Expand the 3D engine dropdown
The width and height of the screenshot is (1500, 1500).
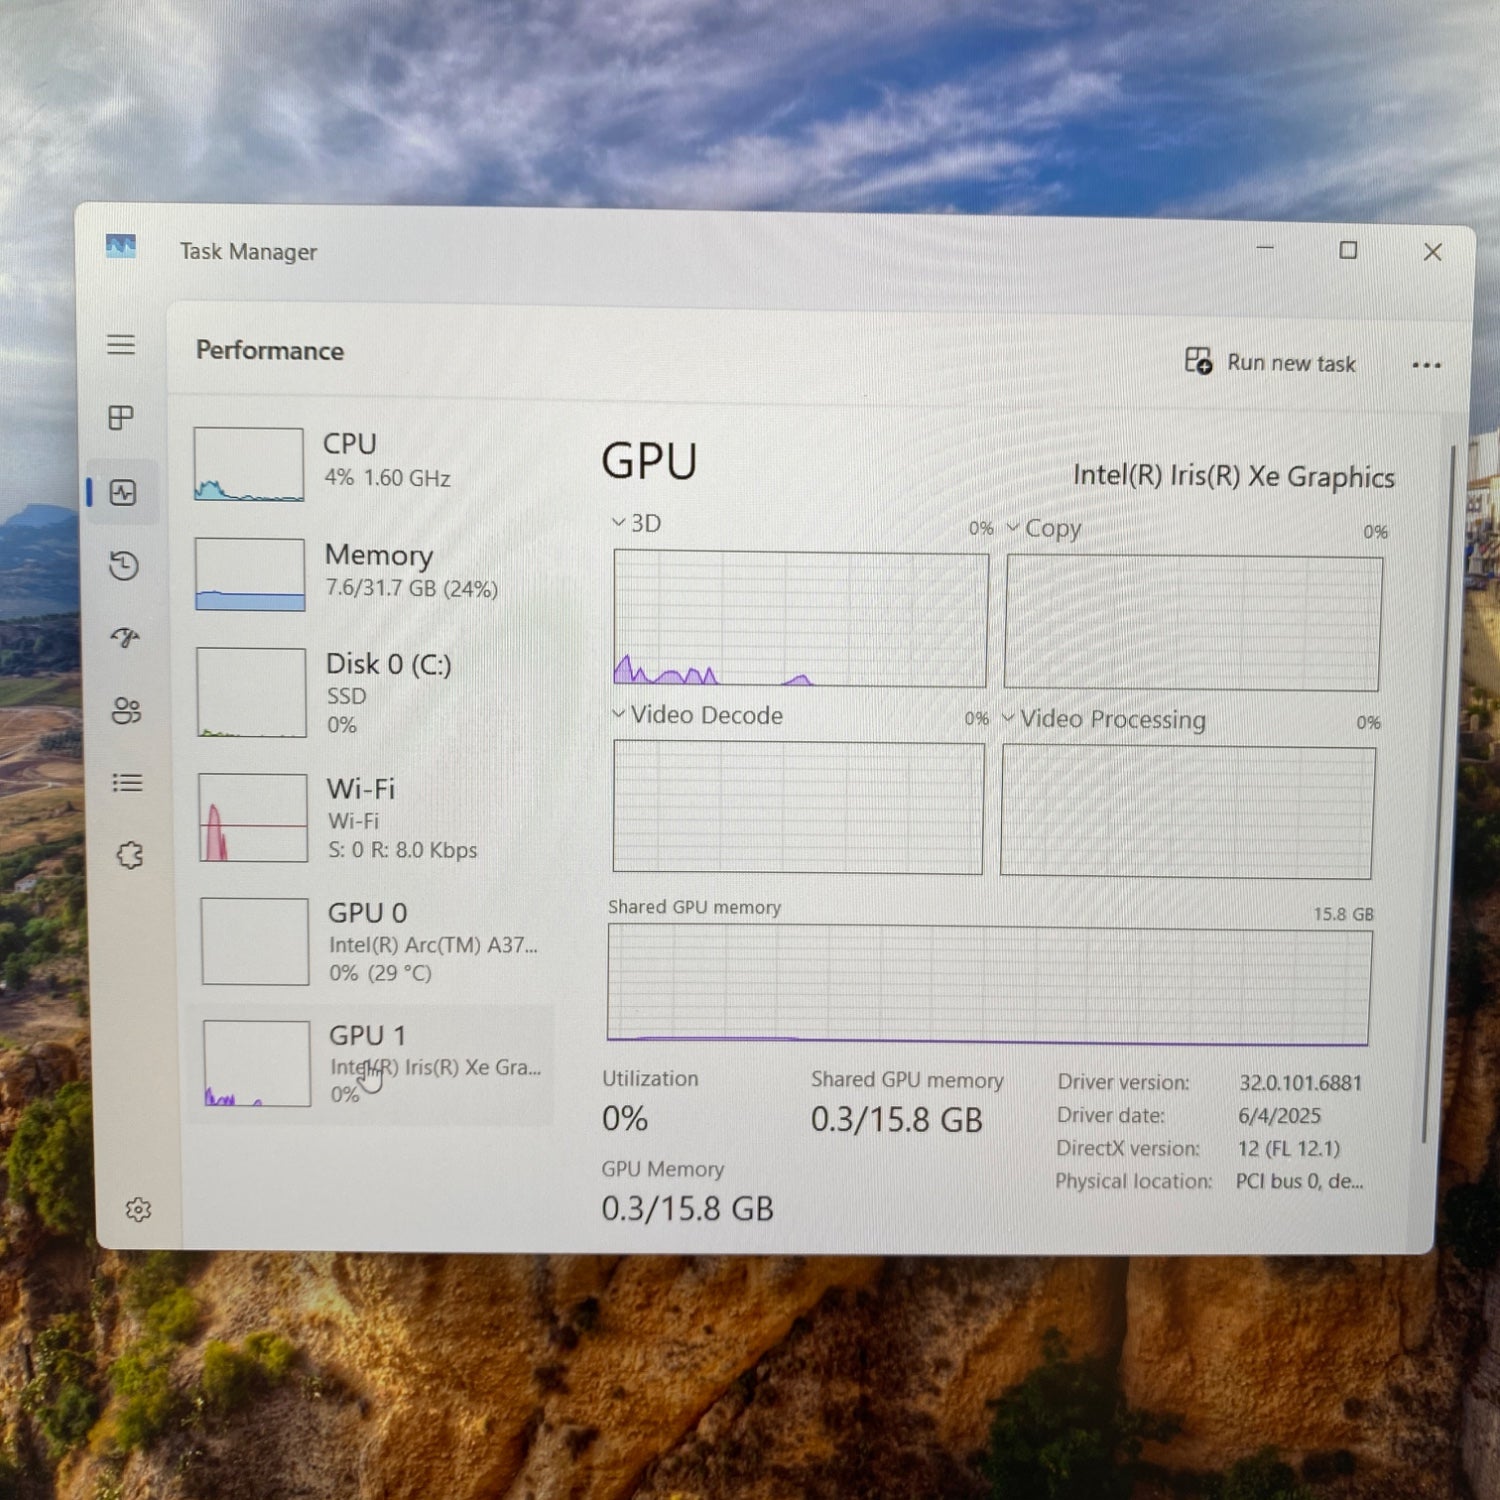click(636, 523)
